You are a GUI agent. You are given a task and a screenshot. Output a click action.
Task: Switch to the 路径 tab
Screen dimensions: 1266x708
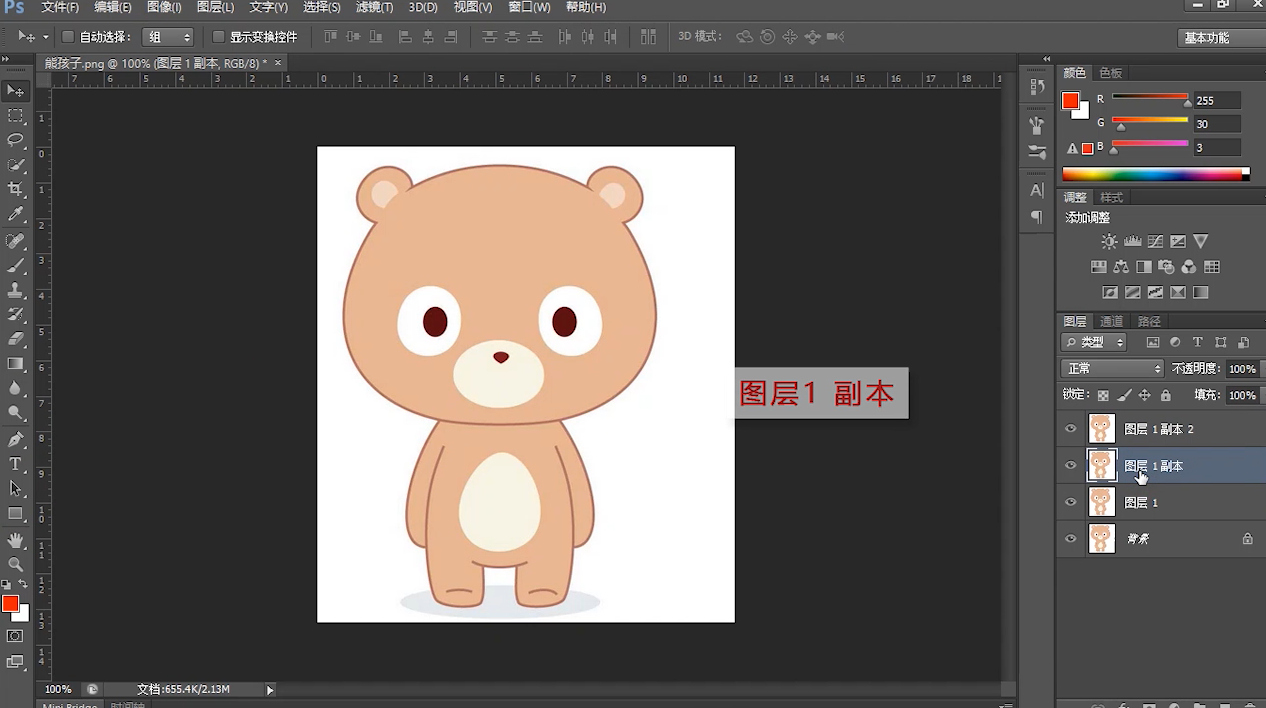(x=1150, y=321)
